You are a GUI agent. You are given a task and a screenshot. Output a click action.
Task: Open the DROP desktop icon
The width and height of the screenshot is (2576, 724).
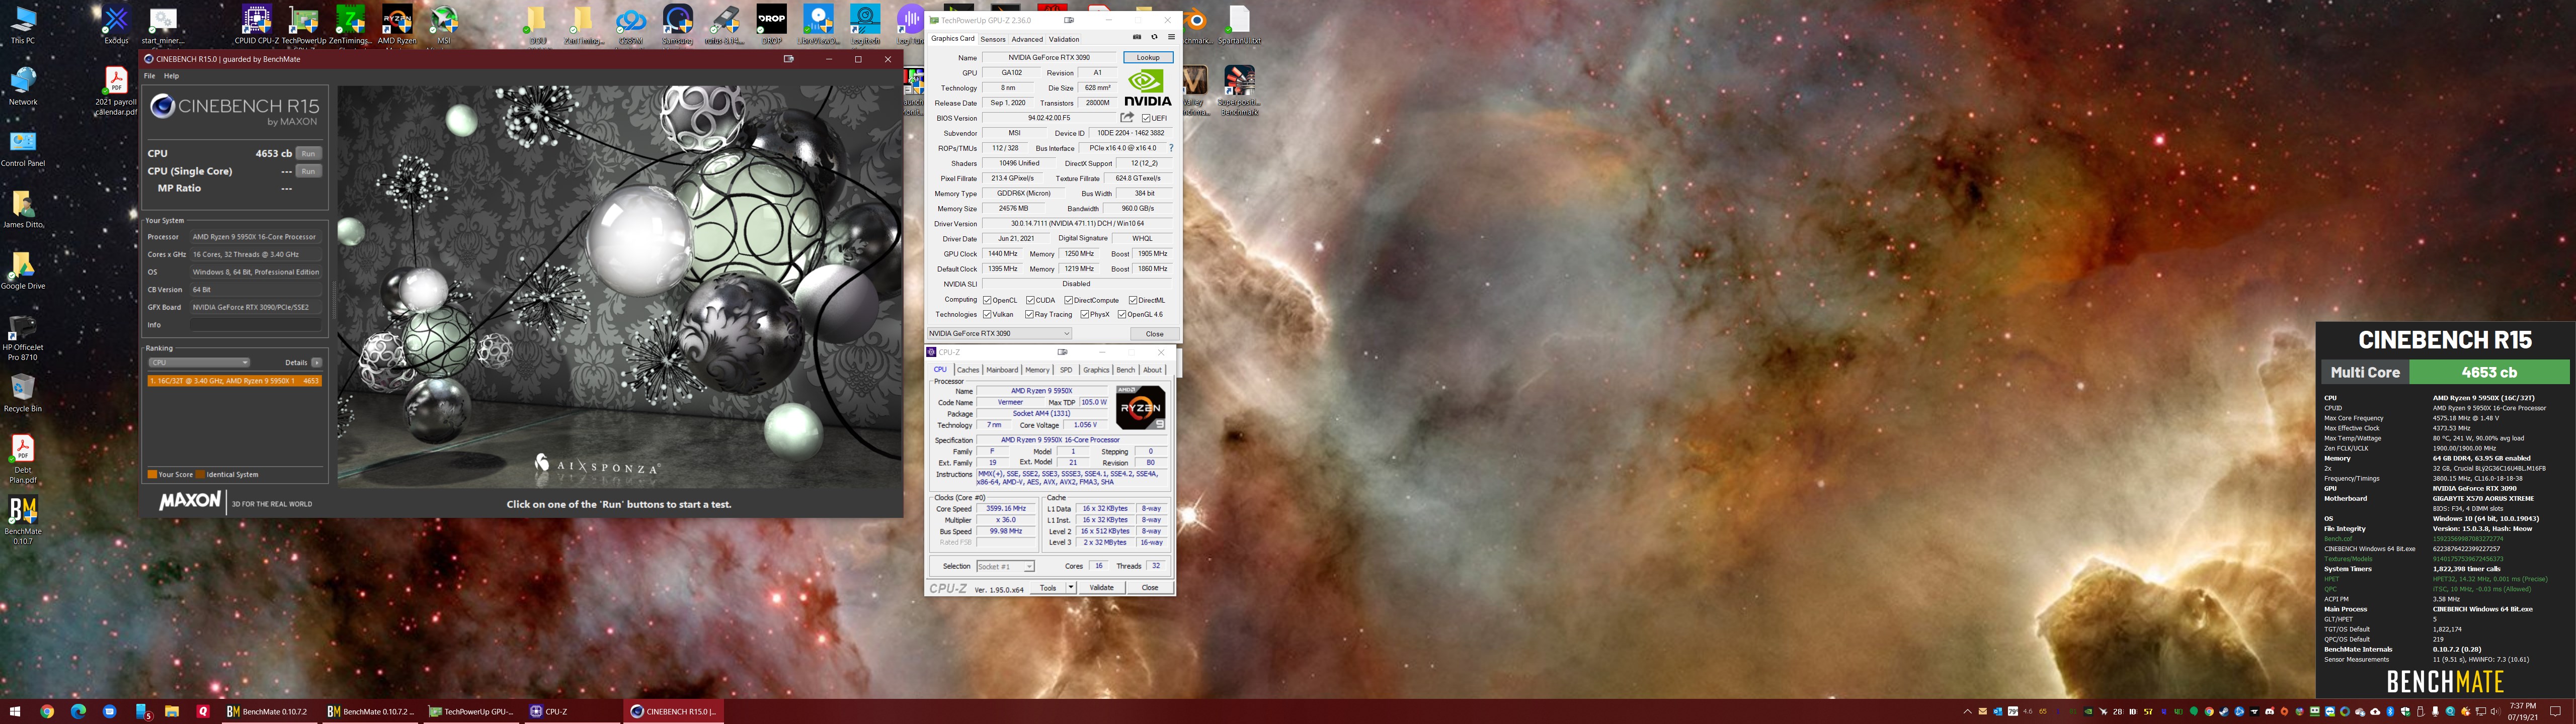coord(771,24)
